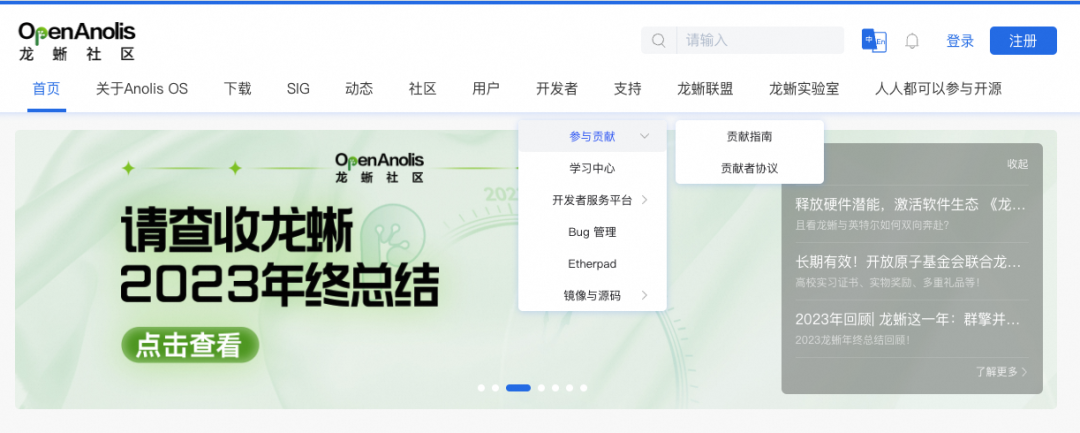This screenshot has width=1080, height=433.
Task: Open notifications bell icon
Action: [x=912, y=41]
